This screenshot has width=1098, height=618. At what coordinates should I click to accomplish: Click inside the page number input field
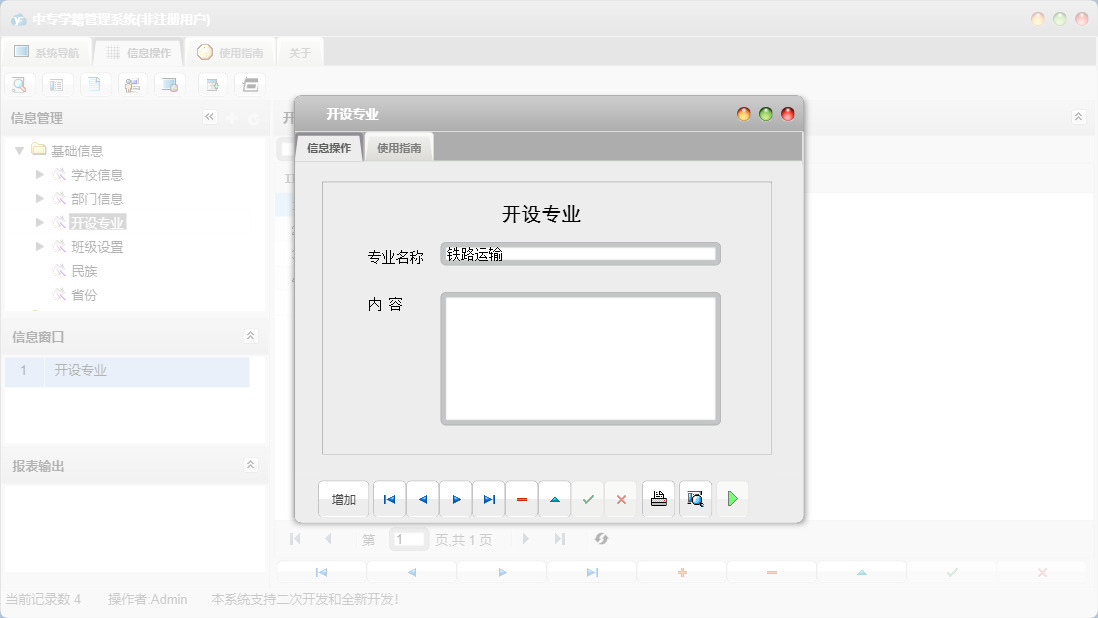(409, 539)
